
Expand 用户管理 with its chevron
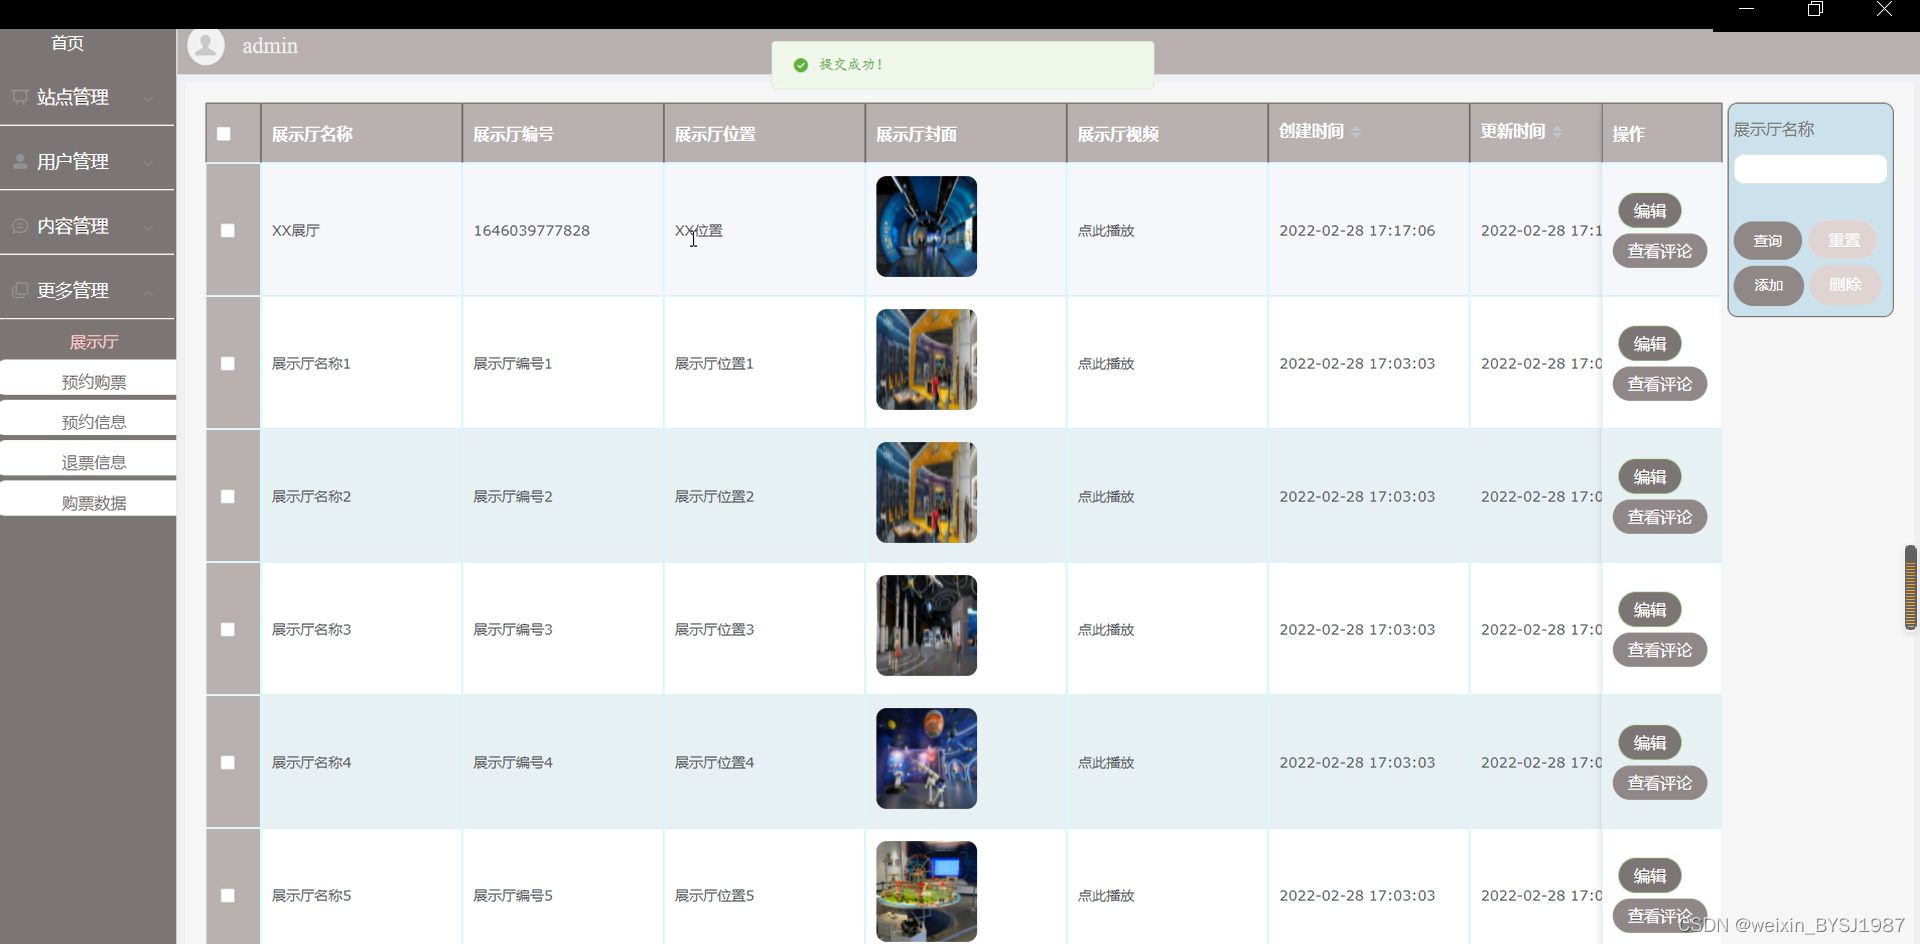[x=148, y=162]
